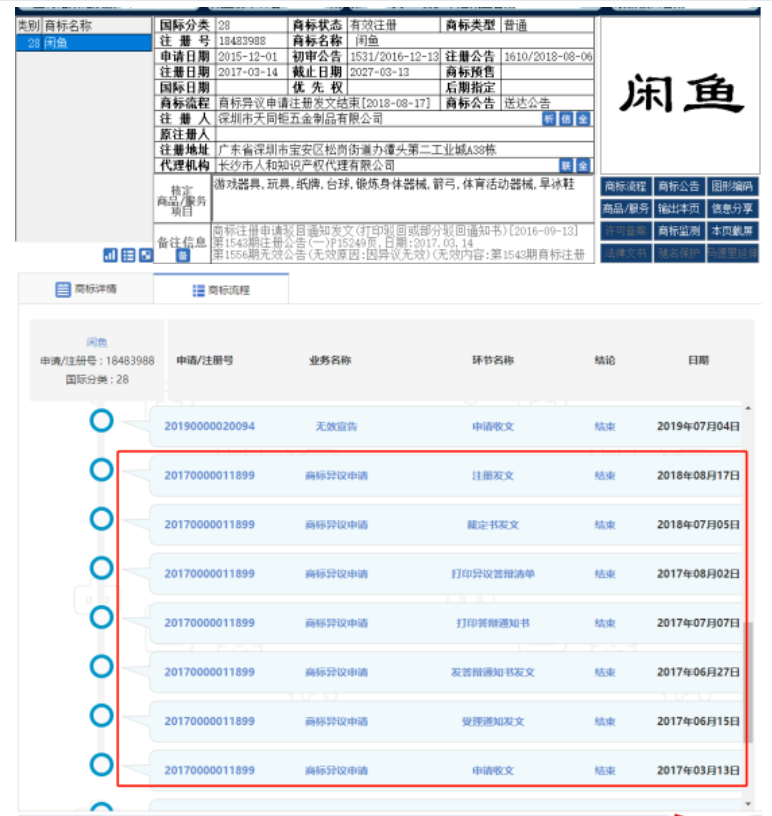Click the 备 icon under 备注信息
Image resolution: width=772 pixels, height=816 pixels.
point(183,255)
